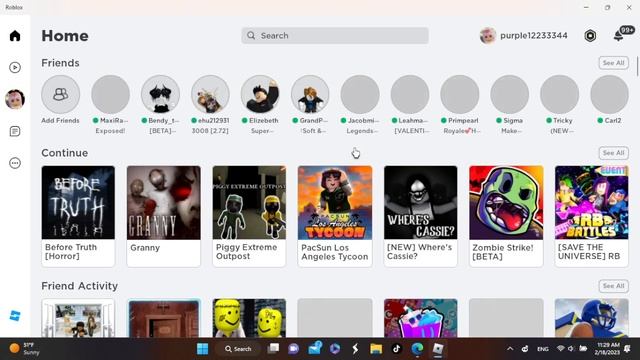Open the More options ellipsis icon
Viewport: 640px width, 360px height.
click(15, 163)
